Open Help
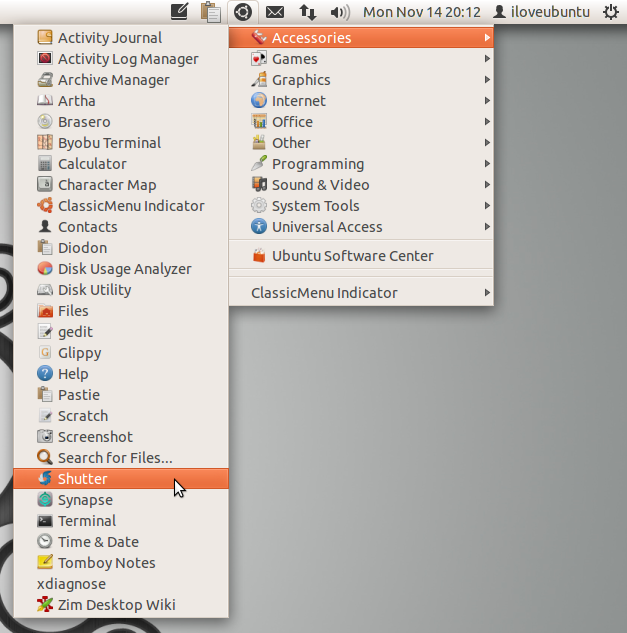The width and height of the screenshot is (627, 633). [x=121, y=373]
